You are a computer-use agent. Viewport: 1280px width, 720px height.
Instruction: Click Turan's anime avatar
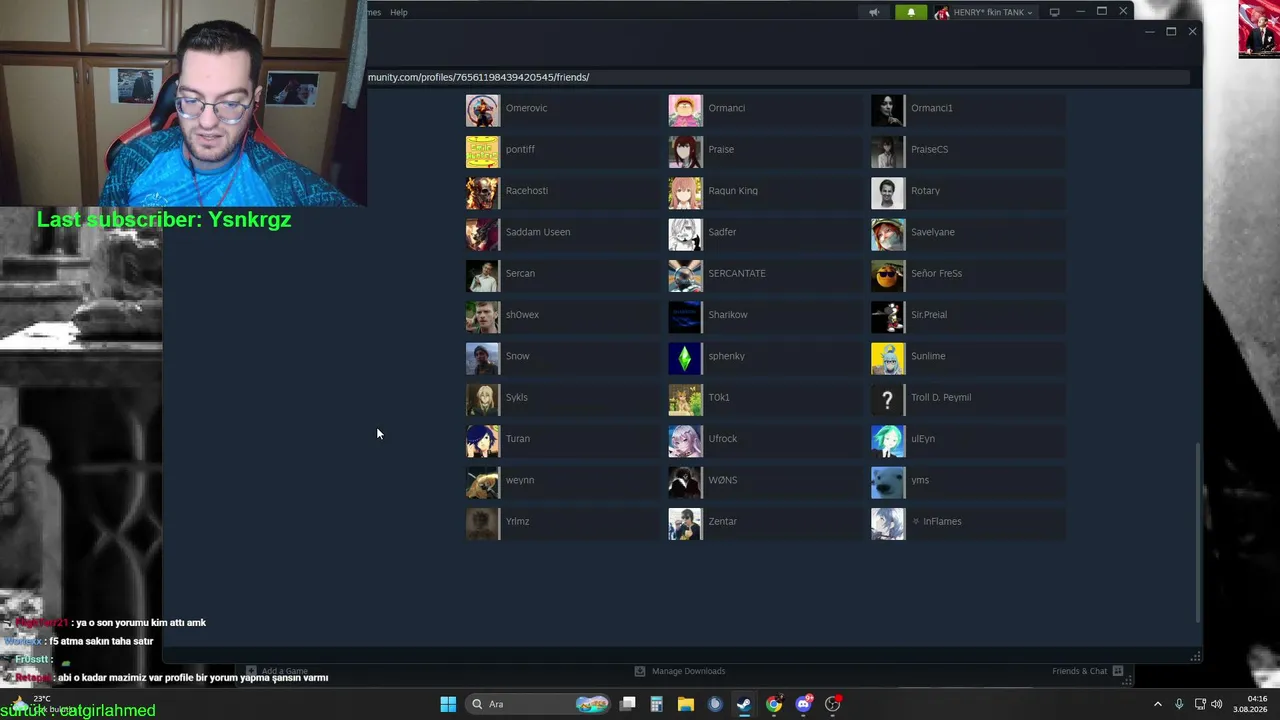pos(483,440)
